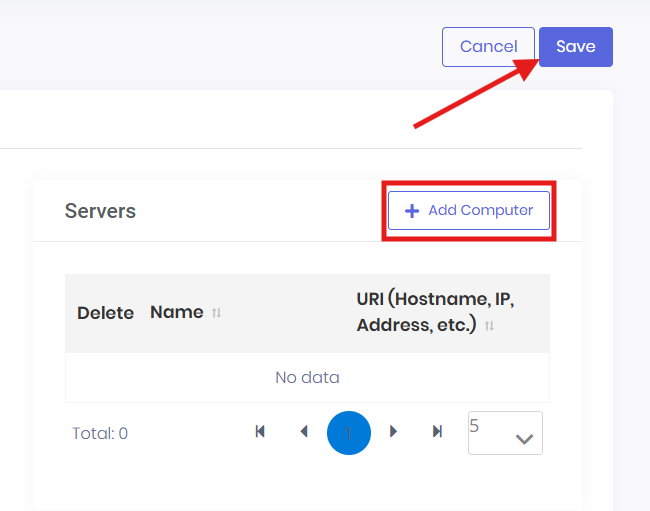Click the Servers section heading
The height and width of the screenshot is (511, 650).
(100, 211)
